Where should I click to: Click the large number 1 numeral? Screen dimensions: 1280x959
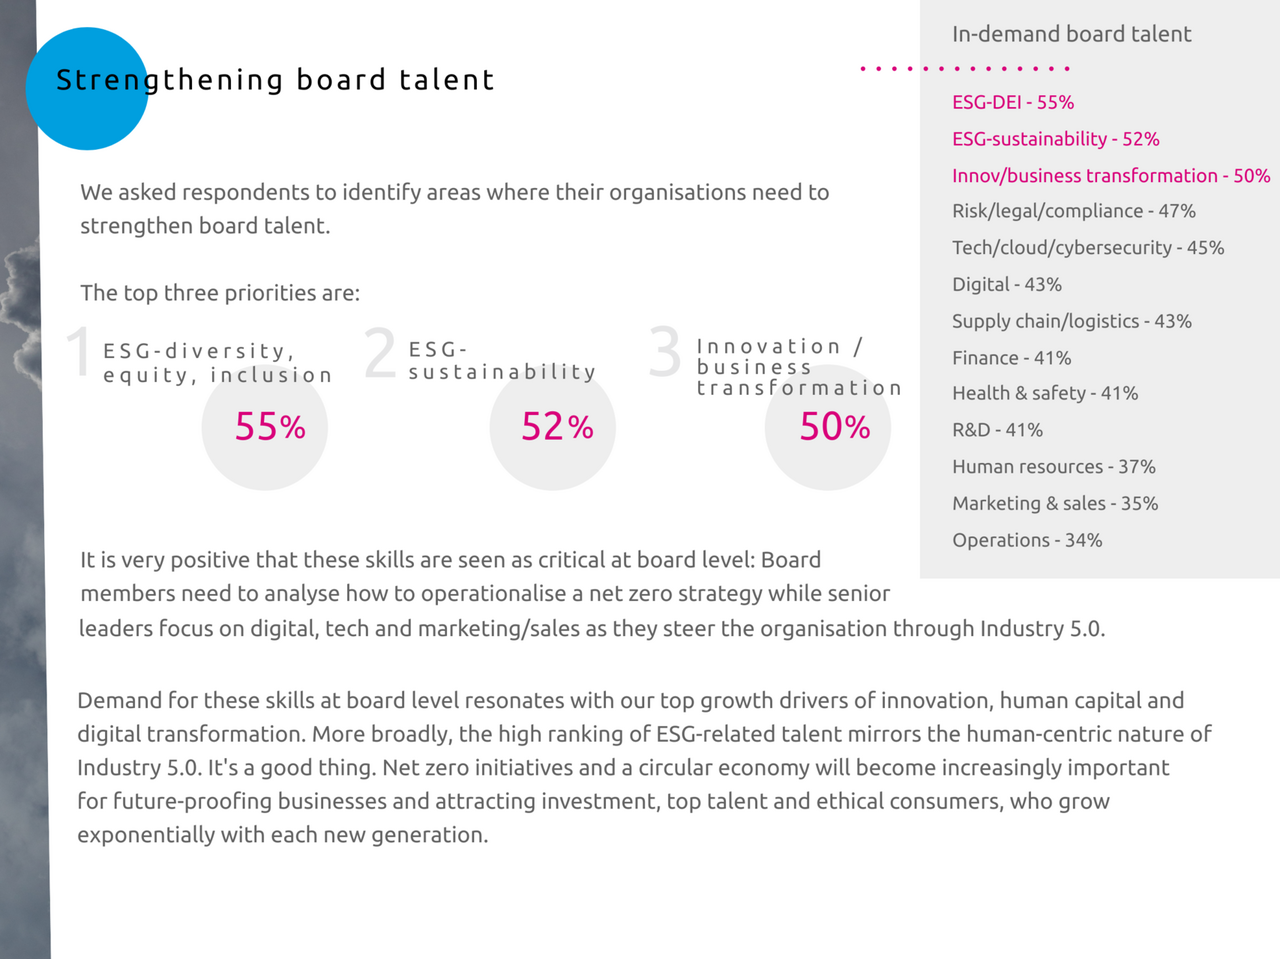click(x=78, y=353)
